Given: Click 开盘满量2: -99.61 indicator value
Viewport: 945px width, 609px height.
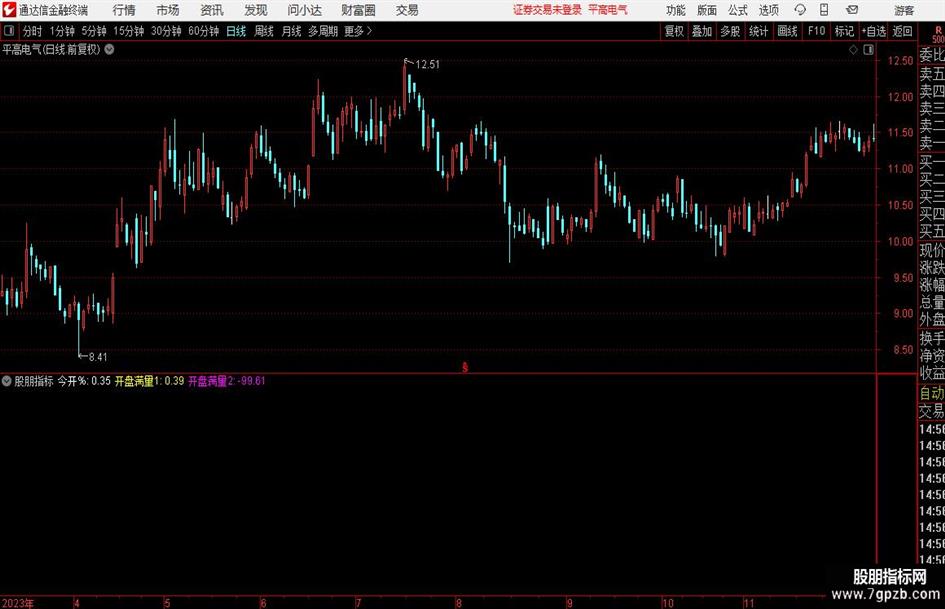Looking at the screenshot, I should (227, 380).
